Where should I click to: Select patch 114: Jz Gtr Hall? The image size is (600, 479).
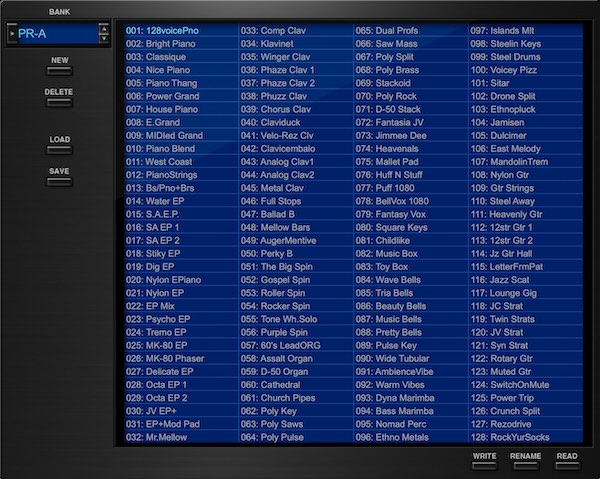pos(526,254)
